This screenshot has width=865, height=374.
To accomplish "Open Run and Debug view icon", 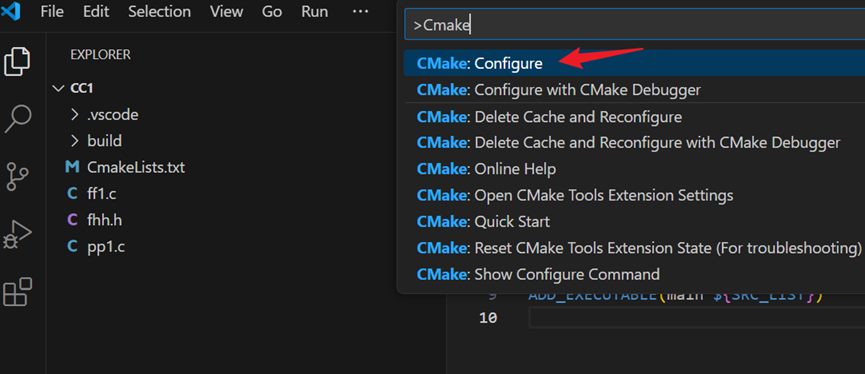I will 18,234.
